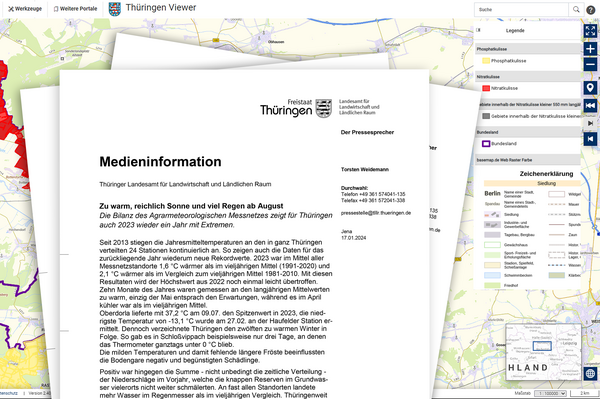The image size is (600, 399).
Task: Click Torsten Weidemann name in document
Action: [x=365, y=169]
